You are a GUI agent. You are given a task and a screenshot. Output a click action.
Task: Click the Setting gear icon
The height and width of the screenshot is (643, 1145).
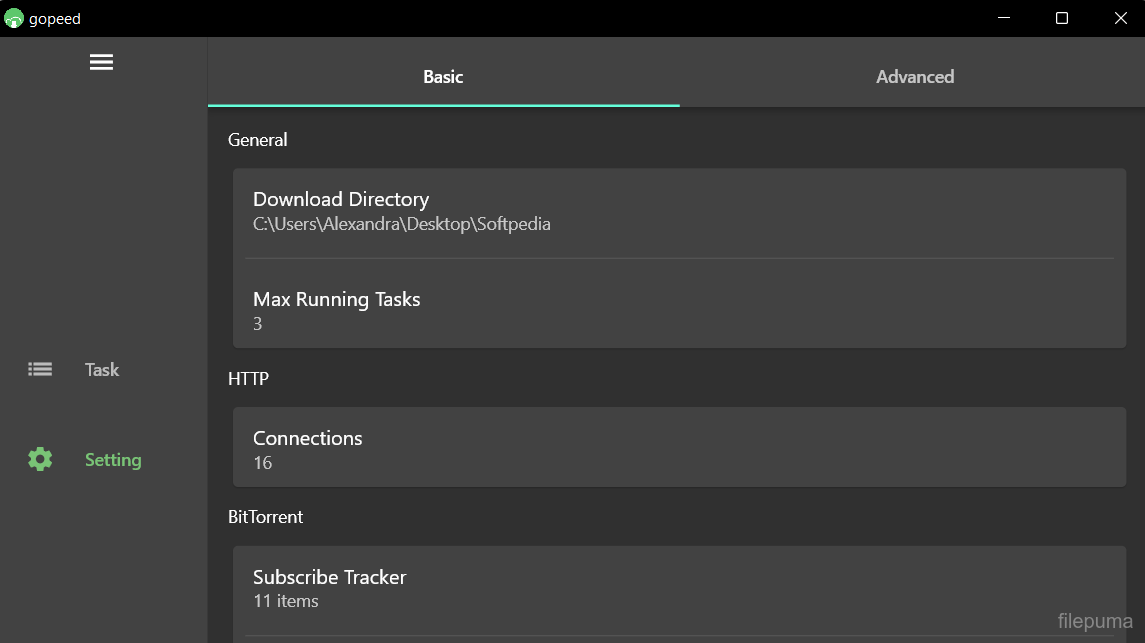[40, 460]
